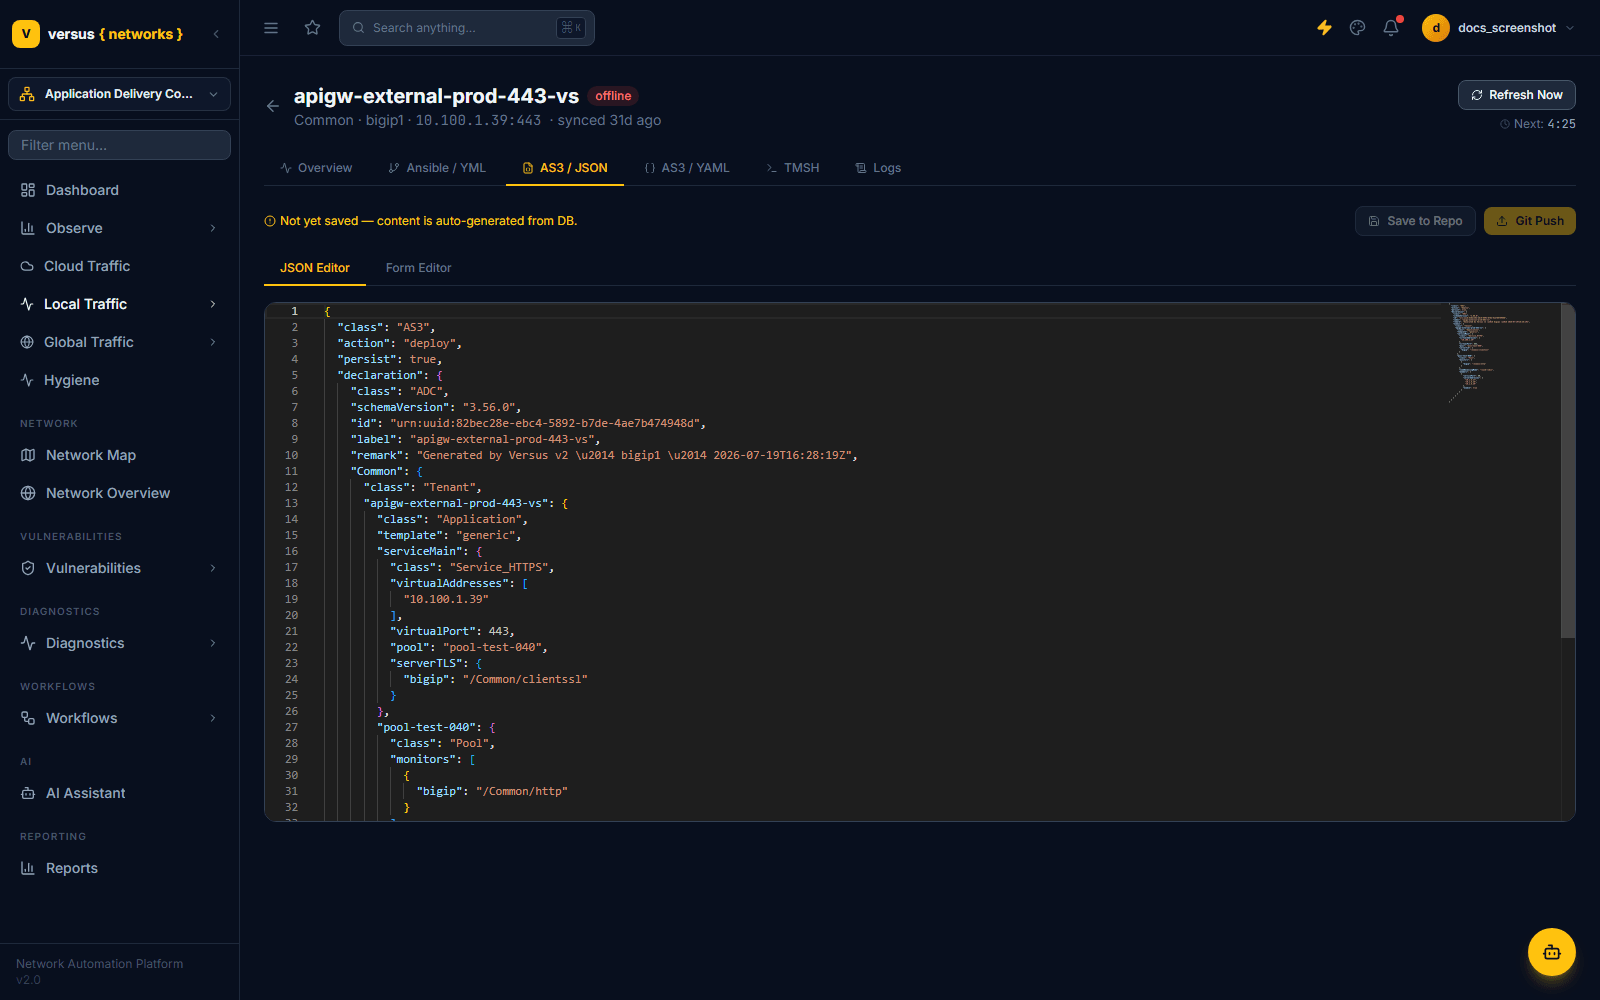The height and width of the screenshot is (1000, 1600).
Task: Open Network Map in the sidebar
Action: tap(120, 455)
